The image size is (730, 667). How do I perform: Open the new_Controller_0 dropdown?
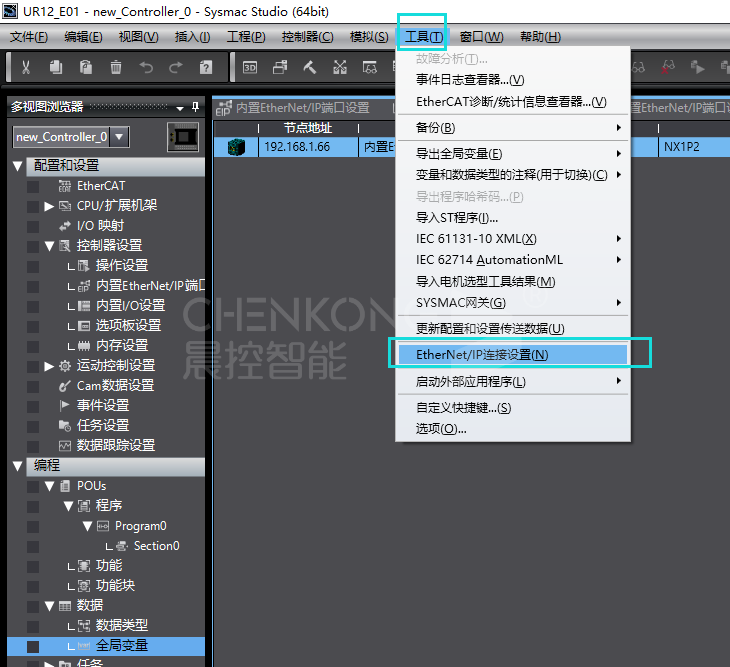(119, 137)
